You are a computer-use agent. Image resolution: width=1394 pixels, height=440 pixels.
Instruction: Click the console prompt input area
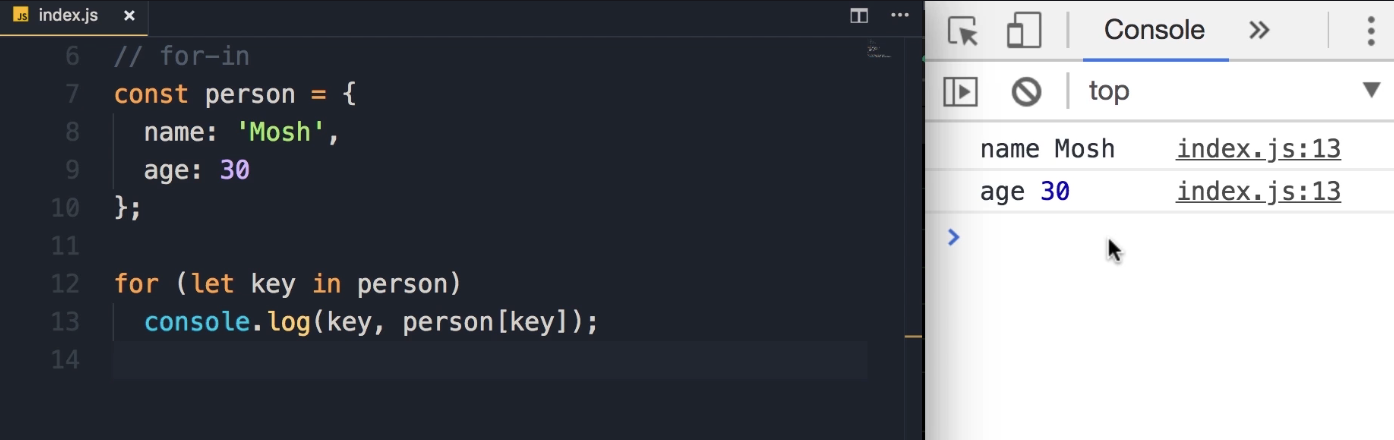point(1150,238)
